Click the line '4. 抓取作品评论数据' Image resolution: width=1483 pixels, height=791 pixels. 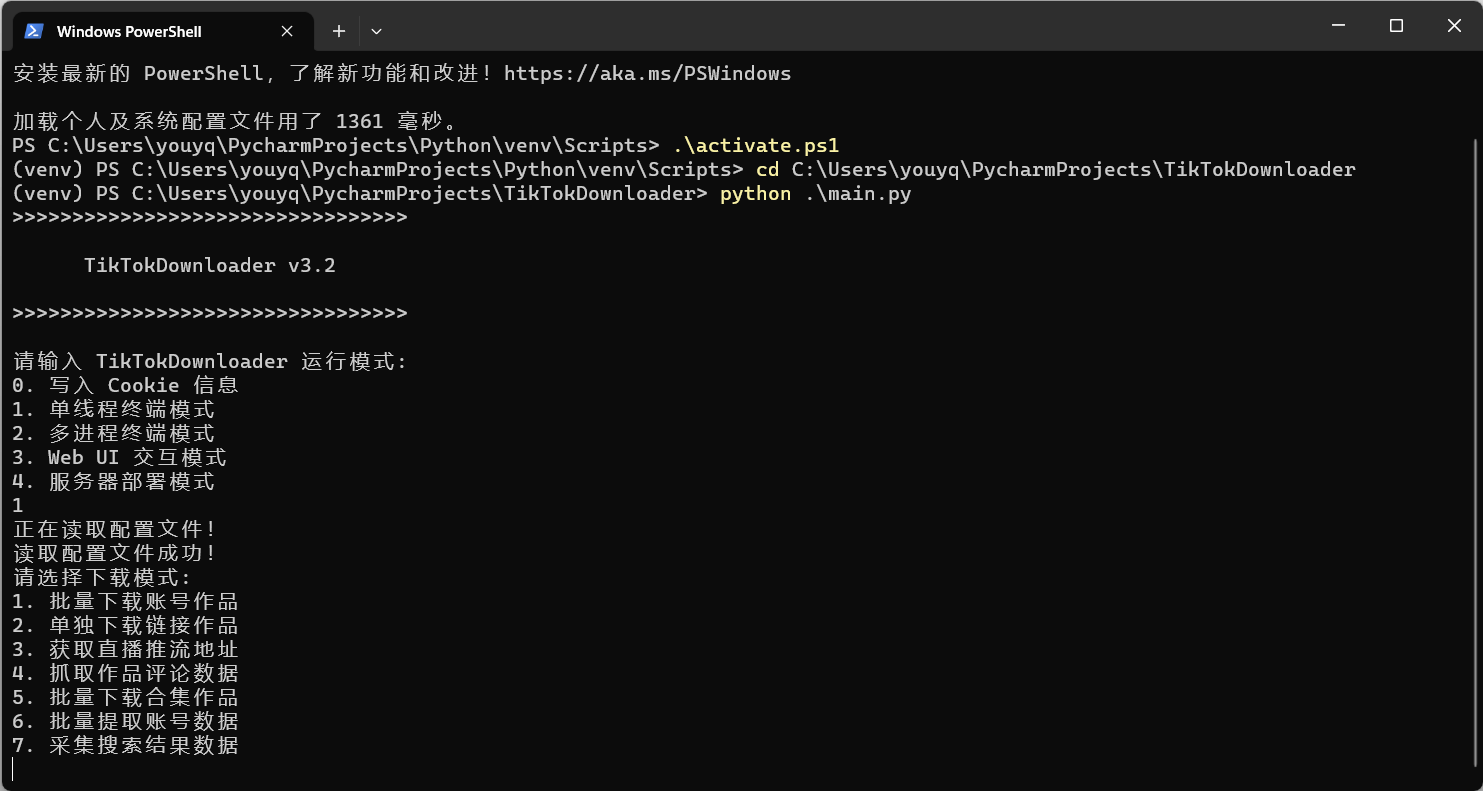pyautogui.click(x=126, y=673)
